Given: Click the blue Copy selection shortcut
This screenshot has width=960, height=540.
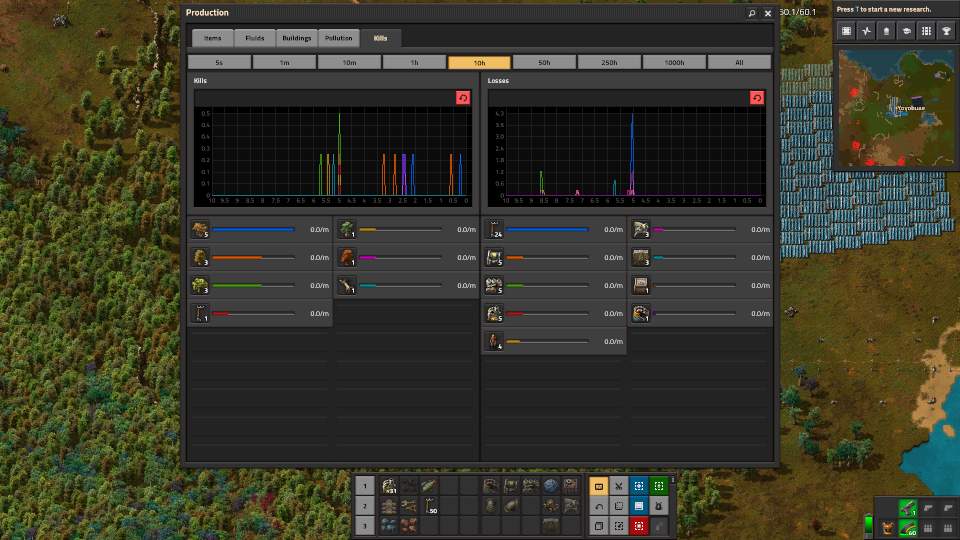Looking at the screenshot, I should [639, 486].
